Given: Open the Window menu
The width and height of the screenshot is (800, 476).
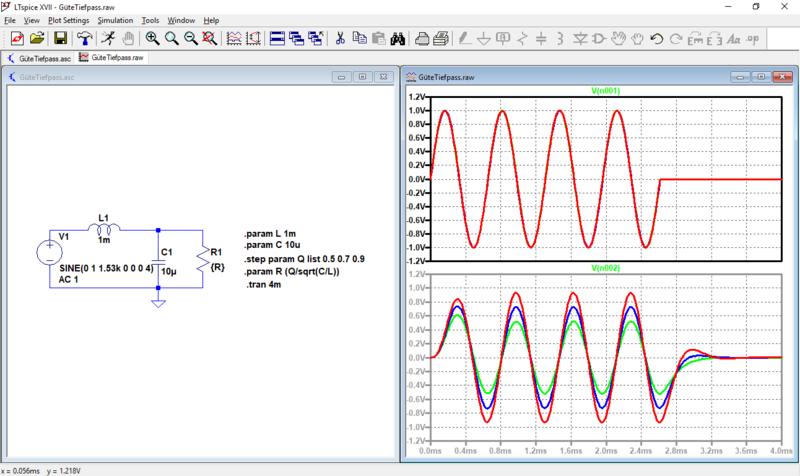Looking at the screenshot, I should tap(181, 20).
